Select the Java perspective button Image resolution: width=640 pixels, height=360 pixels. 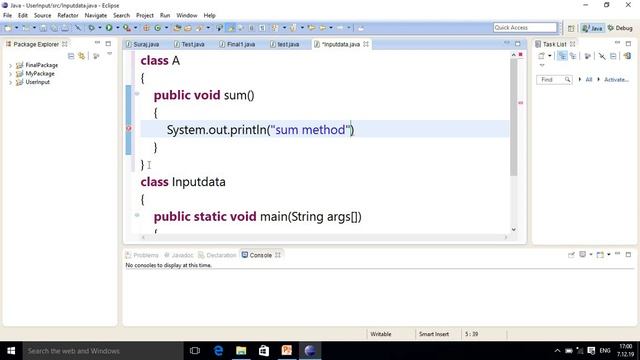click(x=593, y=28)
